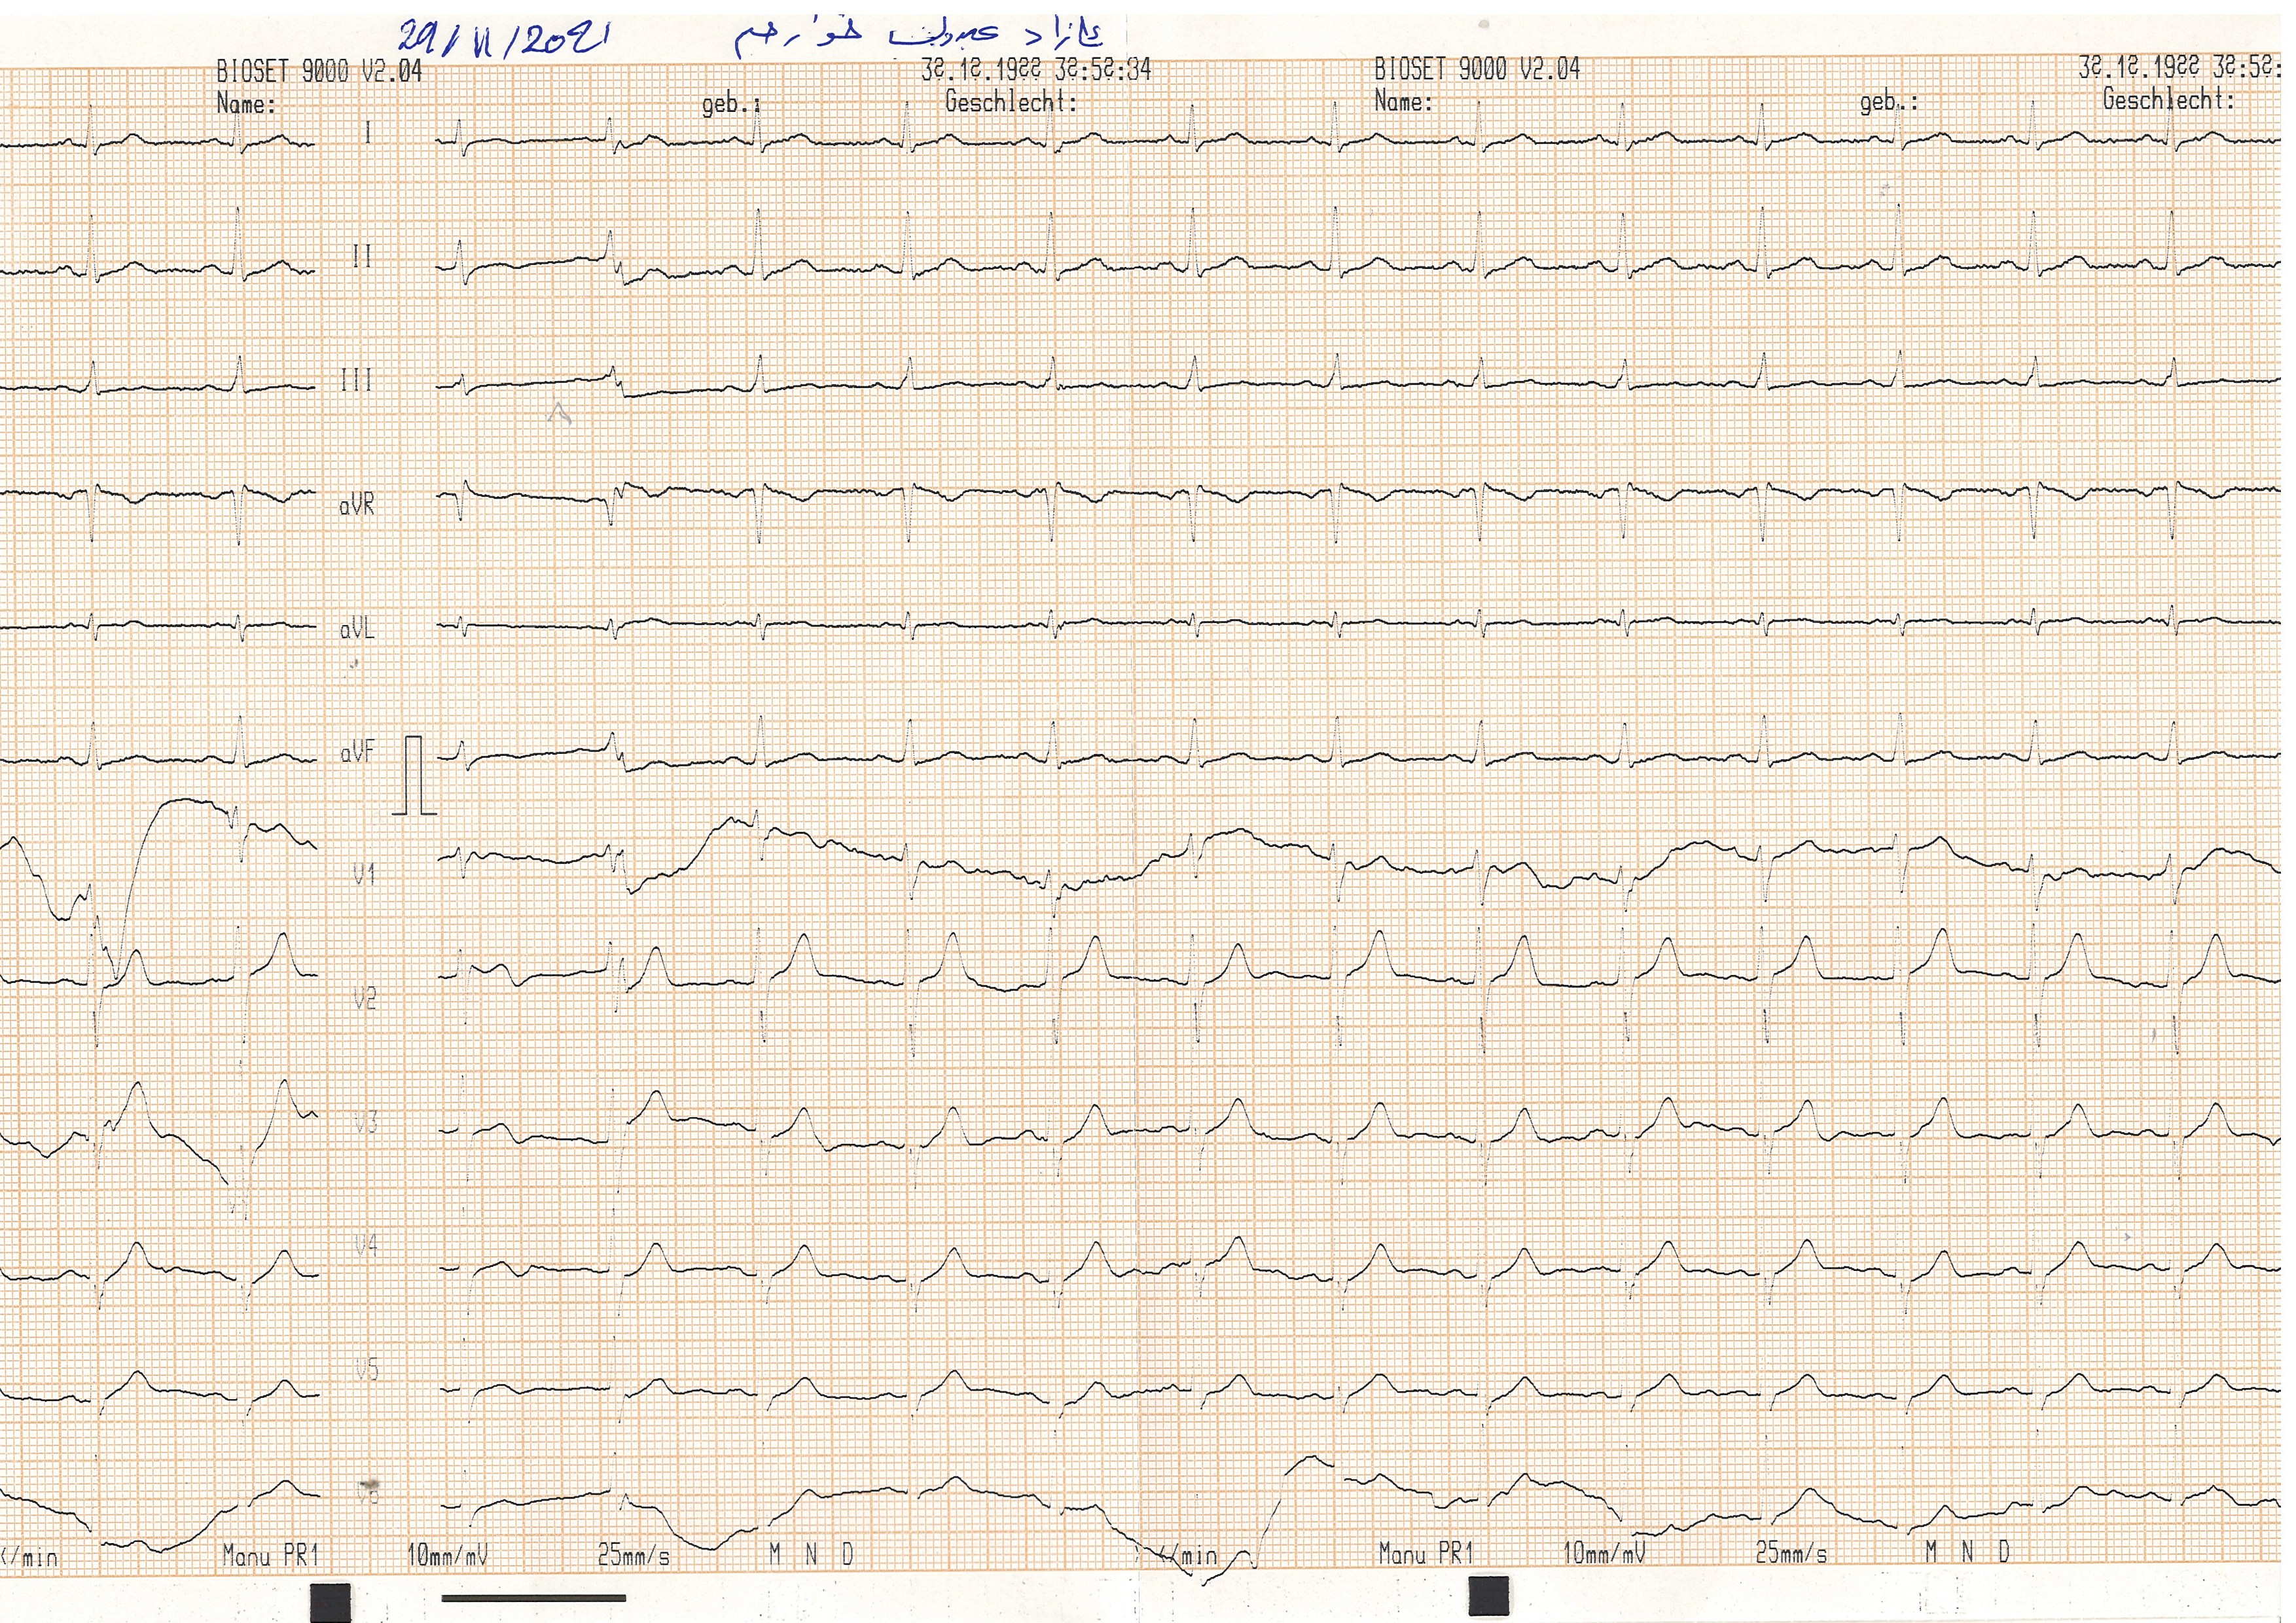Click the printed timestamp ending 32:52:34

pyautogui.click(x=1036, y=70)
